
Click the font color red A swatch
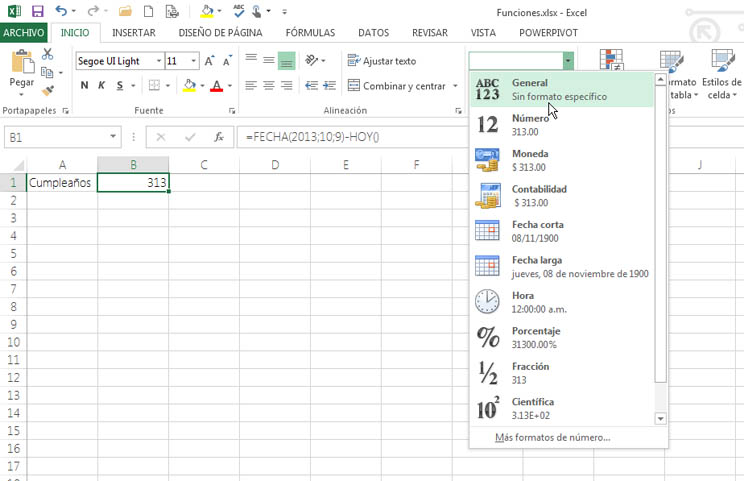pos(216,86)
